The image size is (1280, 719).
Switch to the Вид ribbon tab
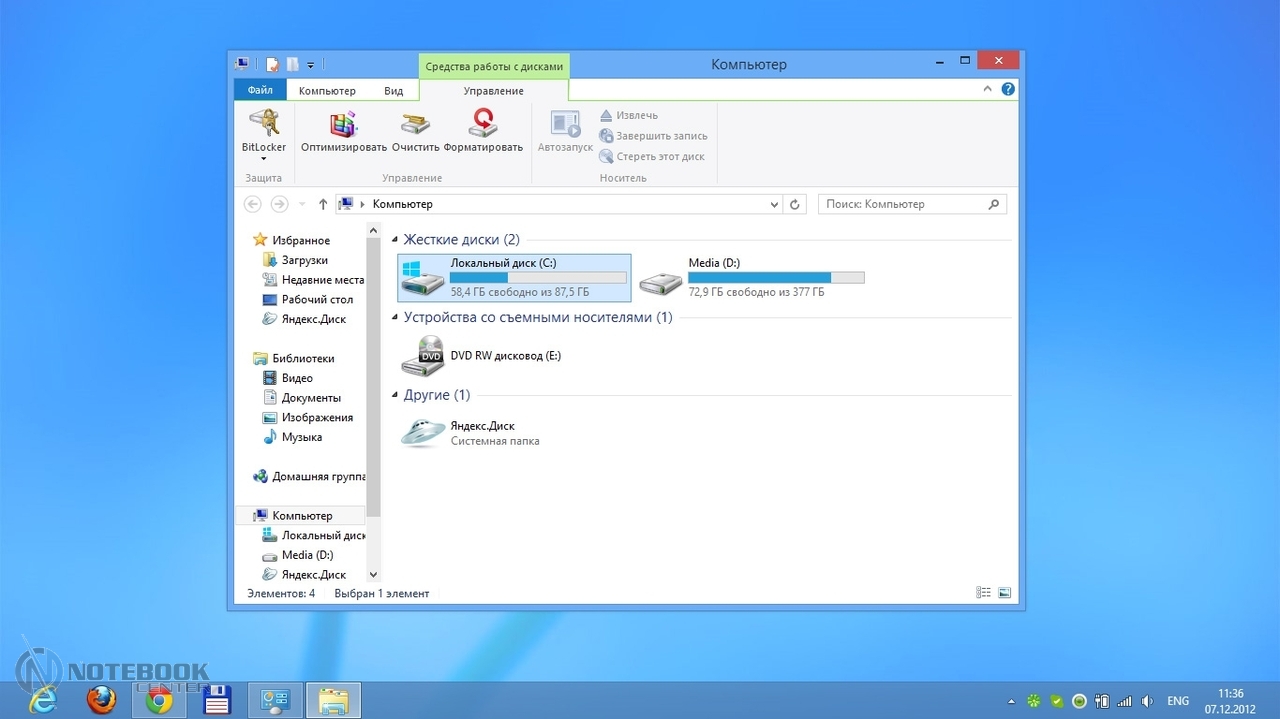(x=393, y=91)
